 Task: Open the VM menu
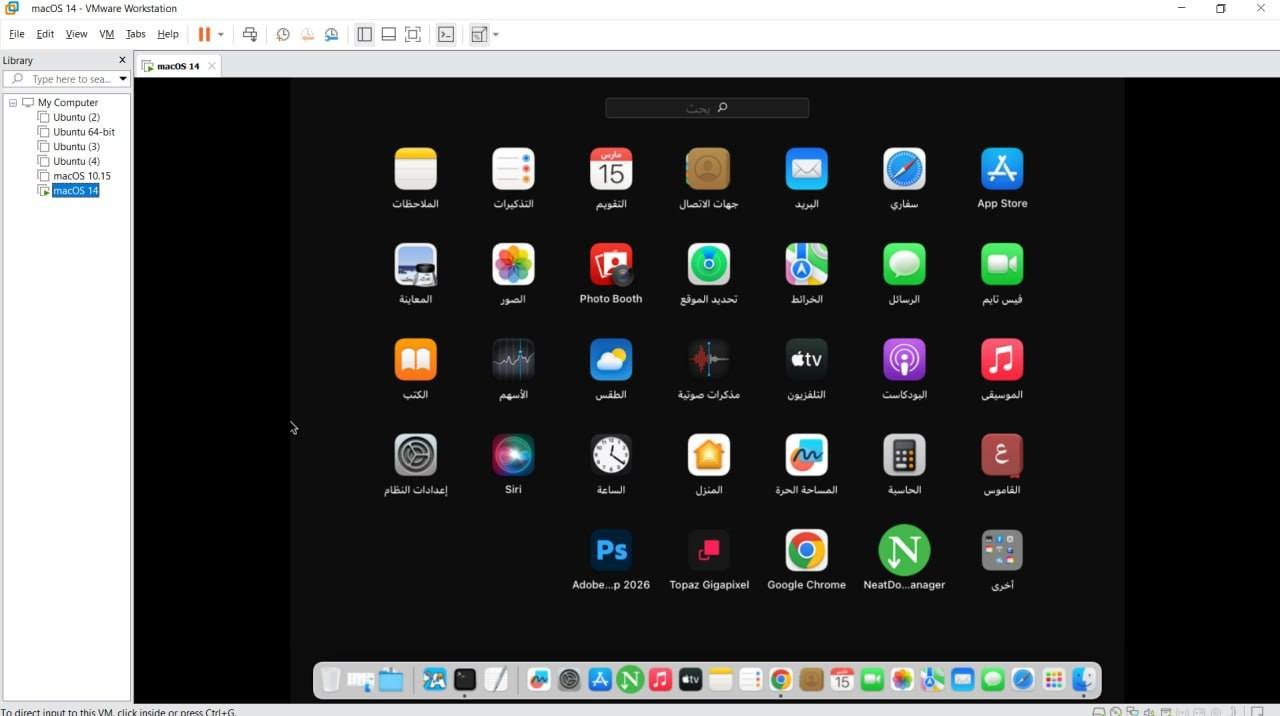(106, 34)
